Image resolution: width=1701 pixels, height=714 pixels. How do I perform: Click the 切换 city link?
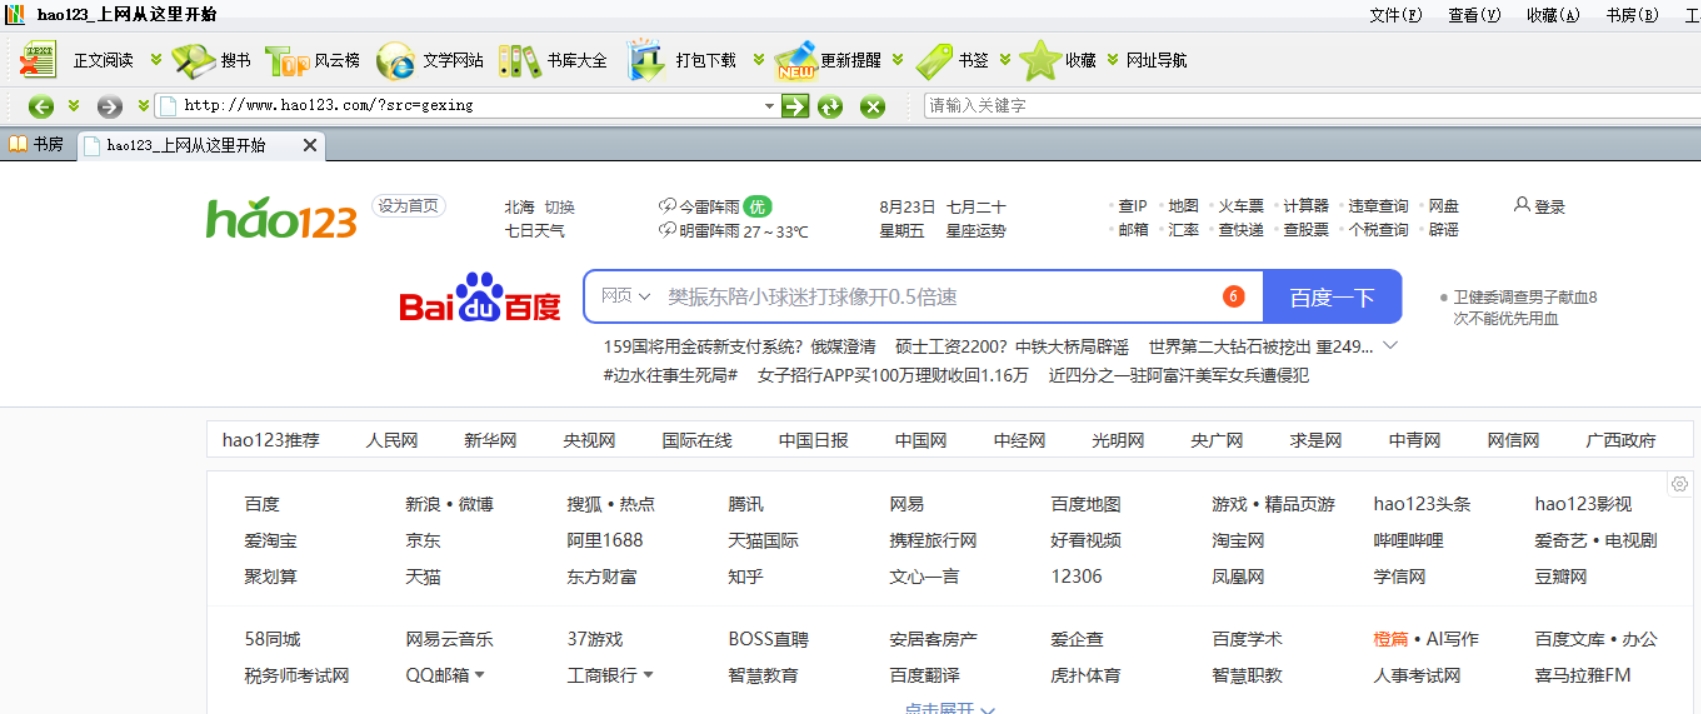pyautogui.click(x=560, y=207)
